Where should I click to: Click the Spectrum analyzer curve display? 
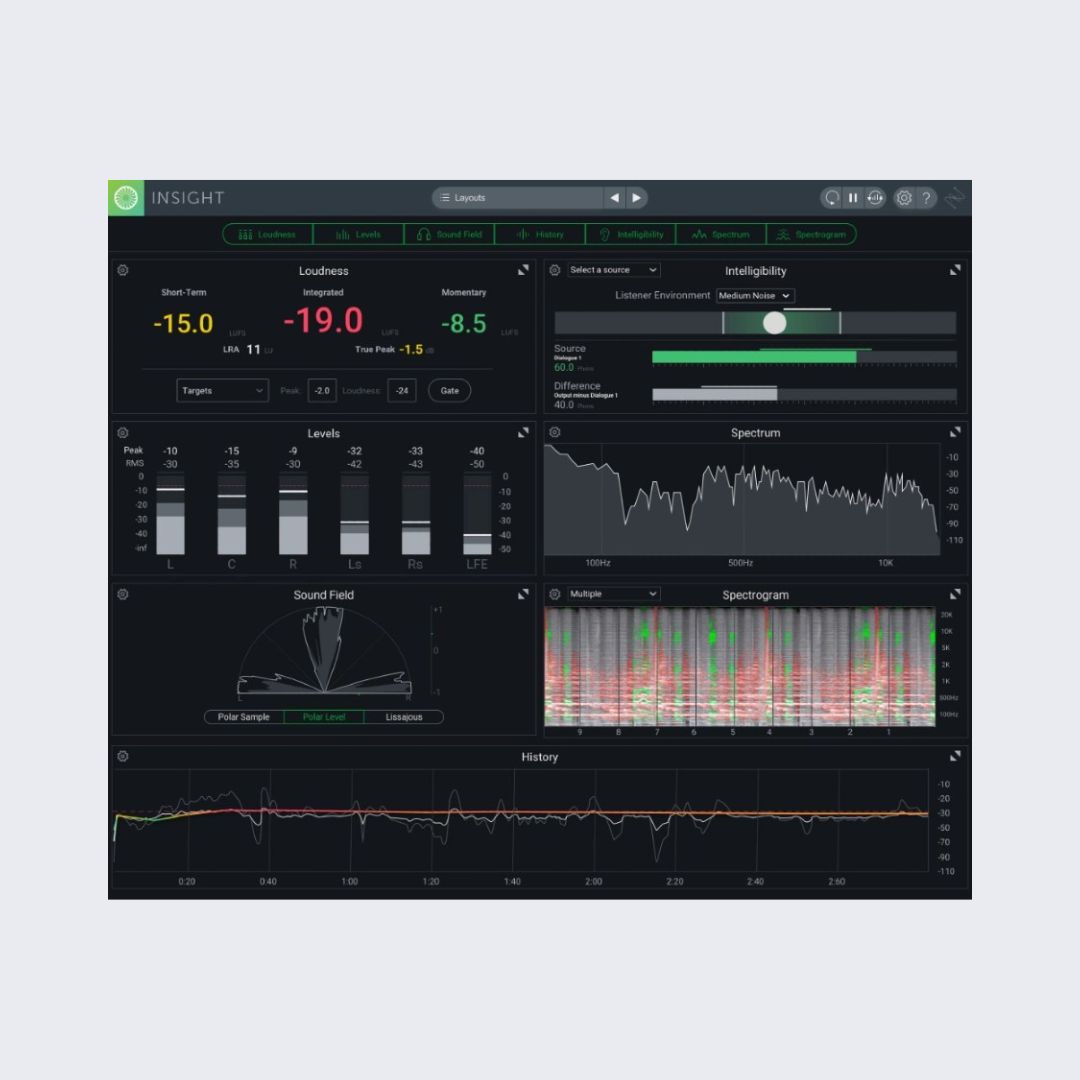[742, 499]
